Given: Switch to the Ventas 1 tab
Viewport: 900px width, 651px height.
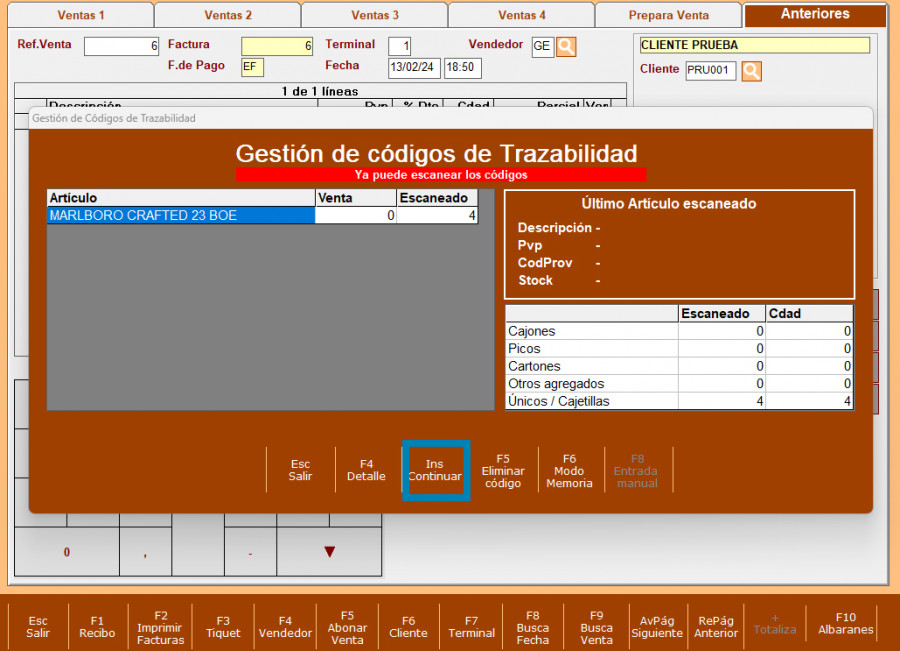Looking at the screenshot, I should (x=81, y=15).
